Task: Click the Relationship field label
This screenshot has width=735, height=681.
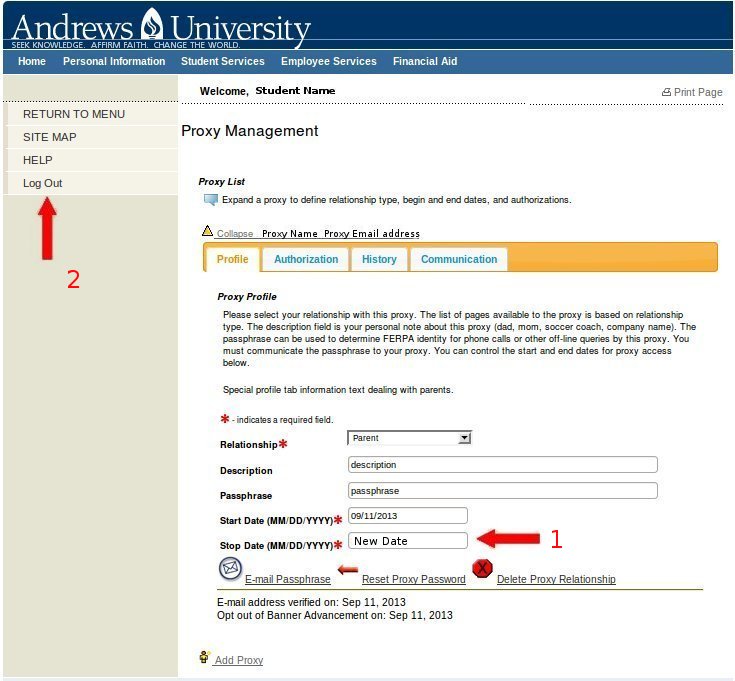Action: click(249, 444)
